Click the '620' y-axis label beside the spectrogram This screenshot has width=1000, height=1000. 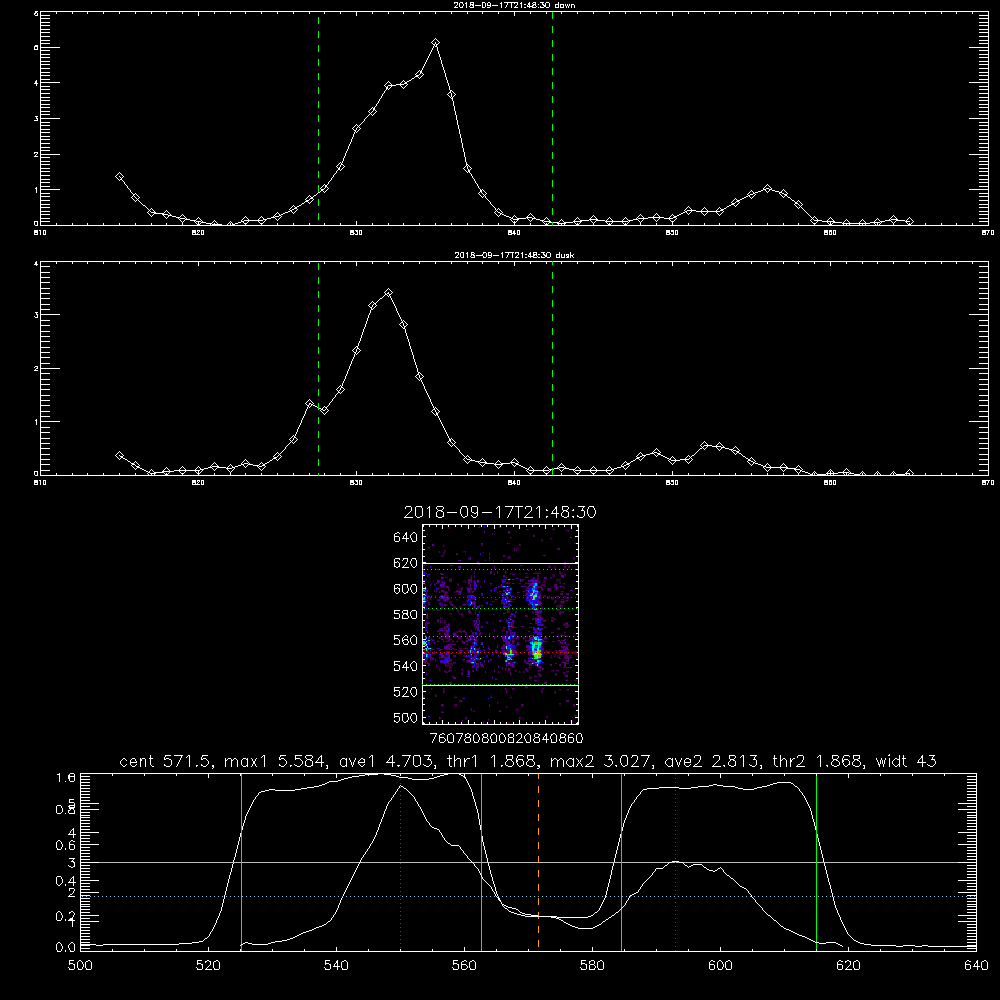point(405,563)
